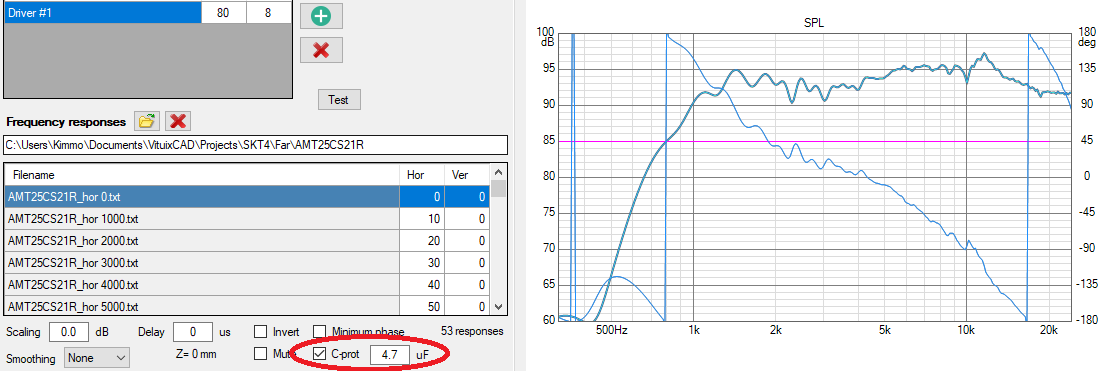1102x371 pixels.
Task: Toggle the Mute checkbox
Action: click(261, 353)
